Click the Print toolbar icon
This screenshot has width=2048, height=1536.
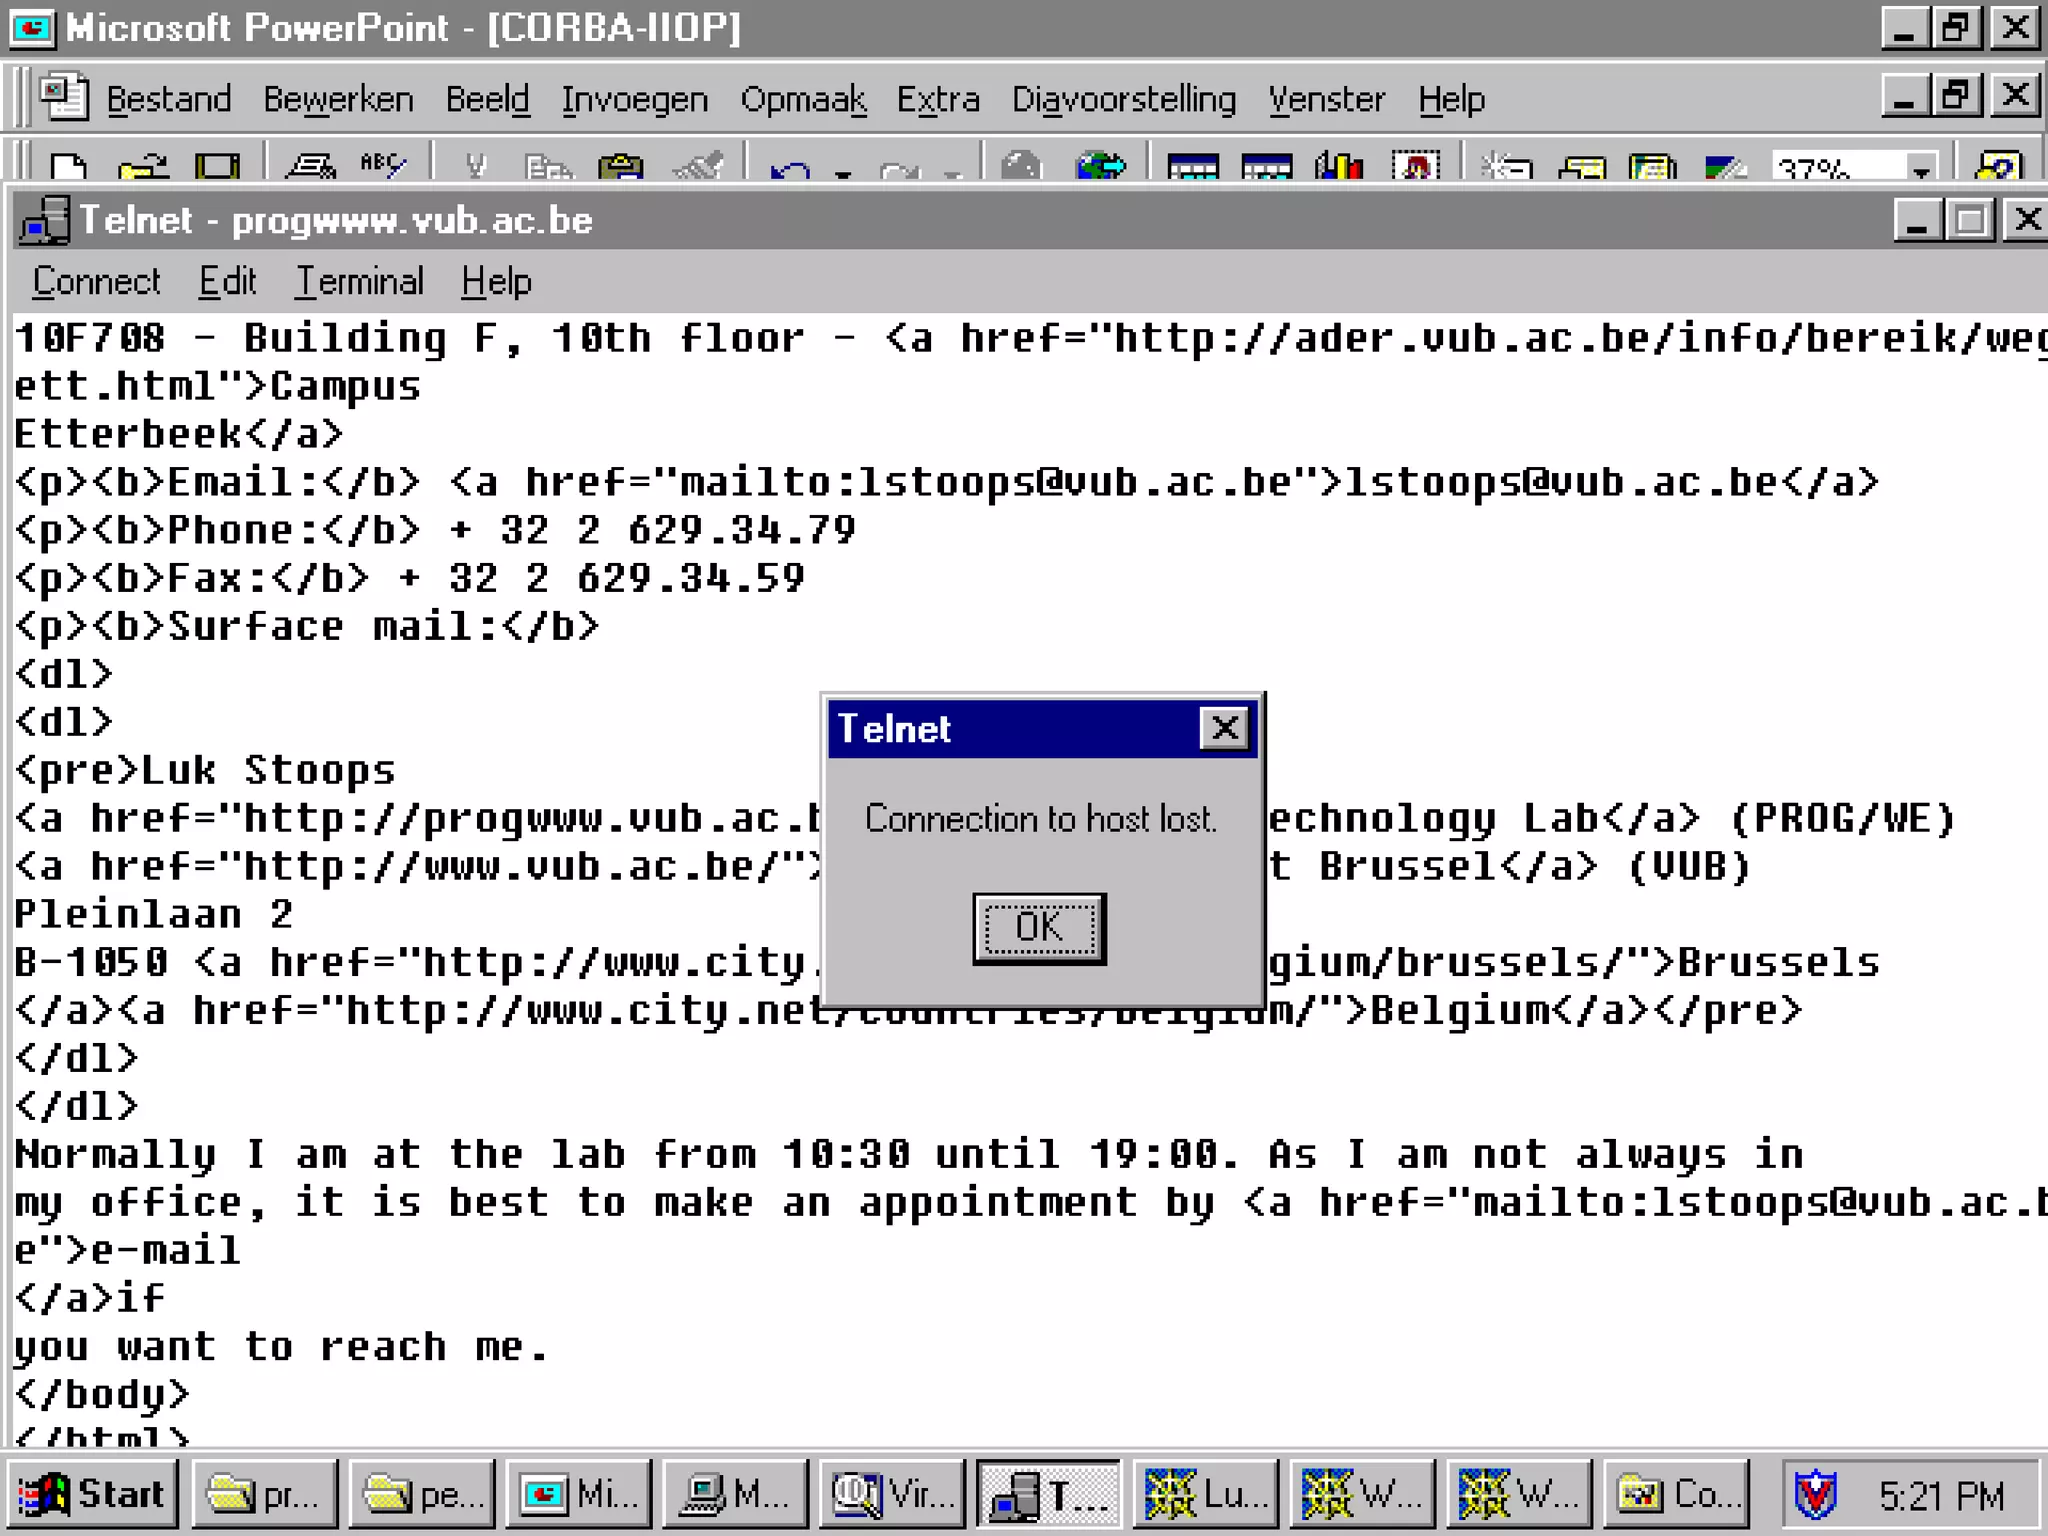pyautogui.click(x=310, y=167)
